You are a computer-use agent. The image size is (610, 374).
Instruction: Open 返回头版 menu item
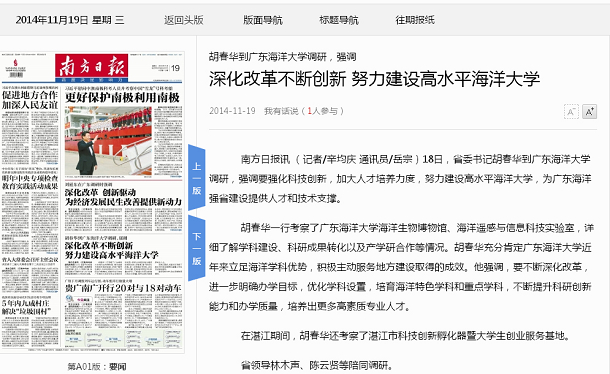(184, 20)
